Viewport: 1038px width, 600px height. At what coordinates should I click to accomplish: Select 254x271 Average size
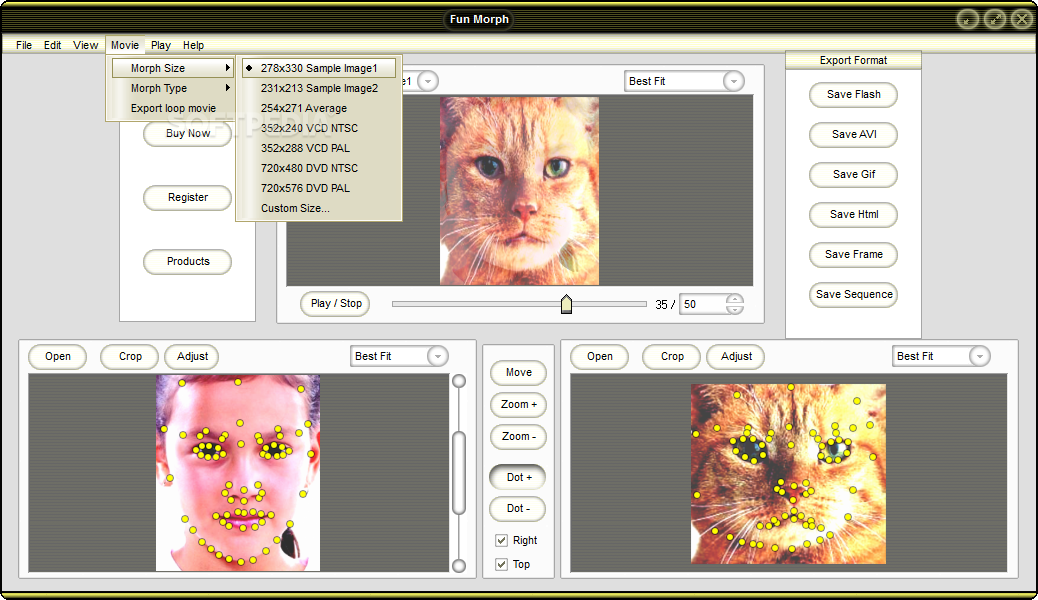tap(319, 108)
